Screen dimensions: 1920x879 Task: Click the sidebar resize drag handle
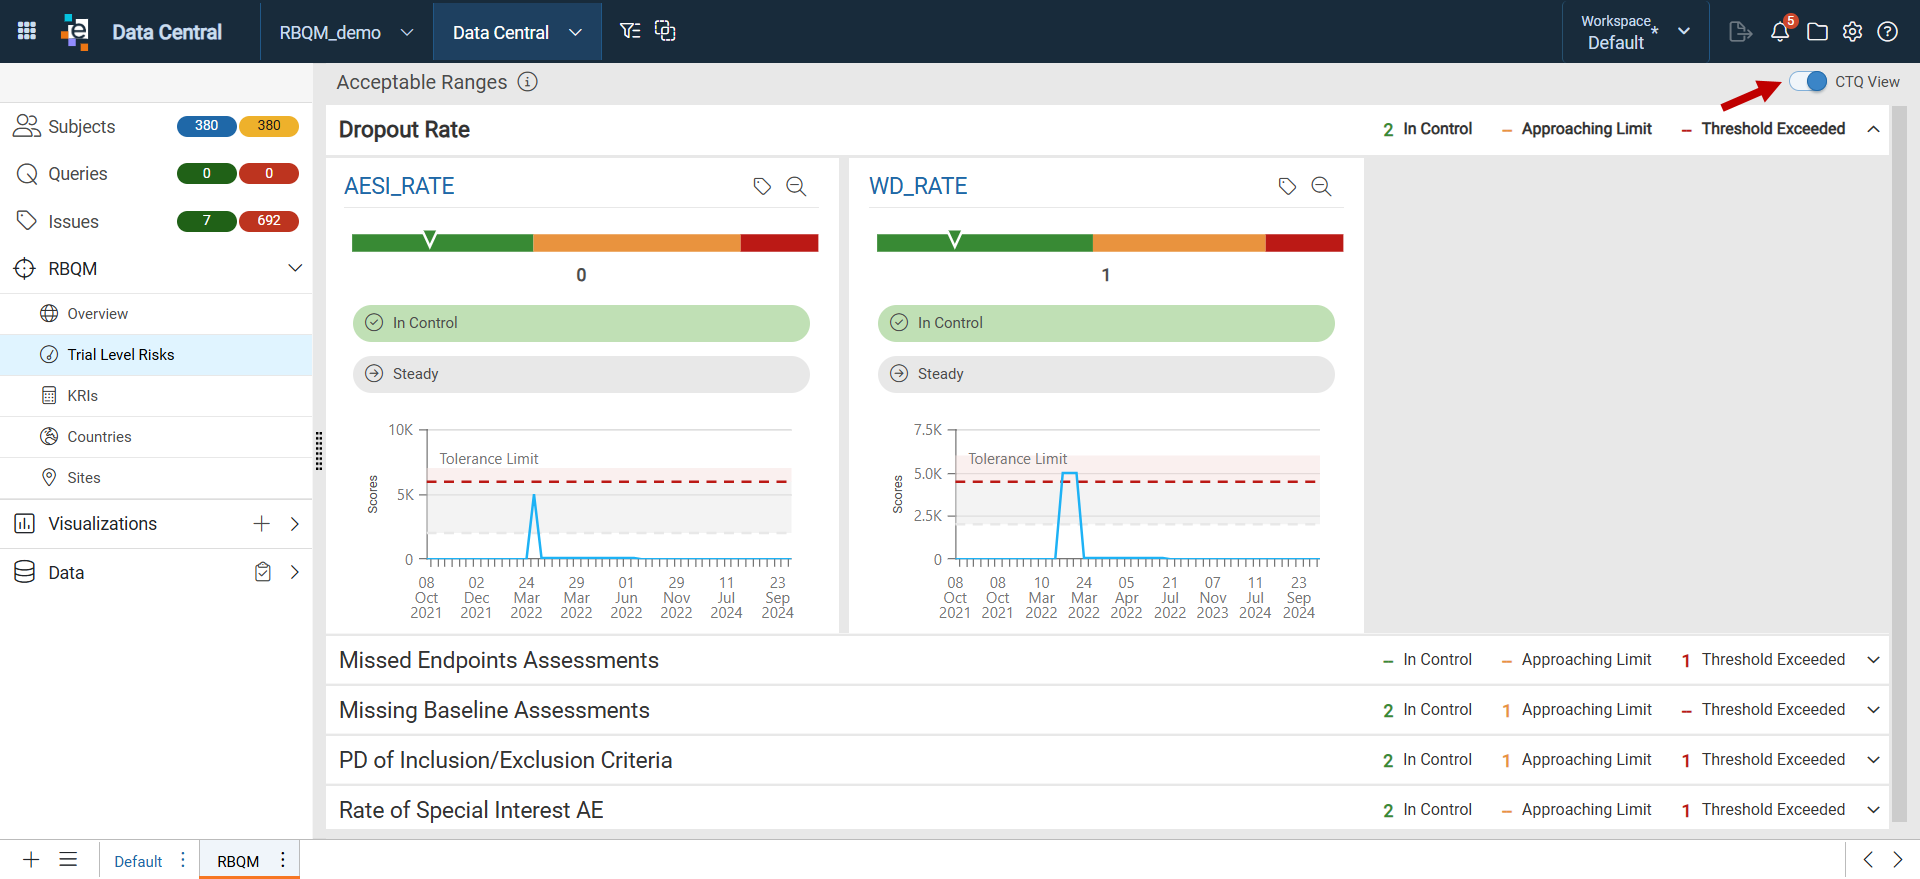[x=319, y=451]
